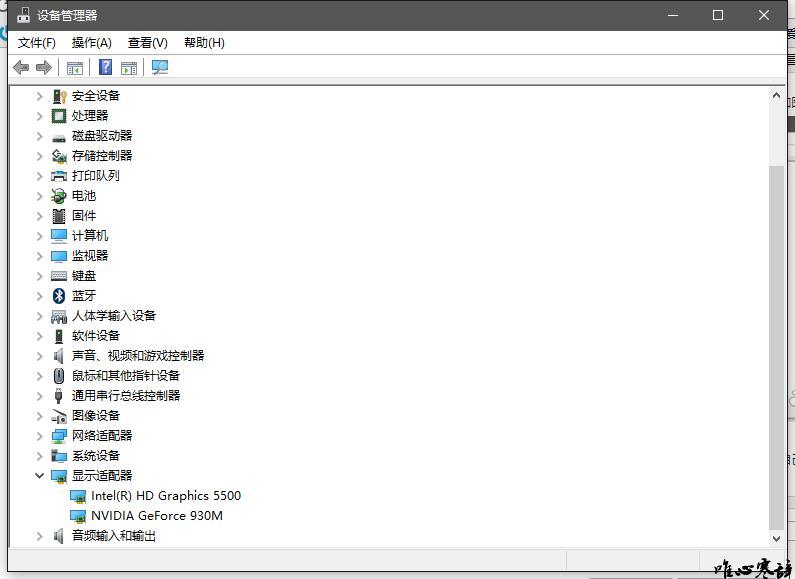This screenshot has width=795, height=579.
Task: Open the 操作(A) menu
Action: tap(91, 43)
